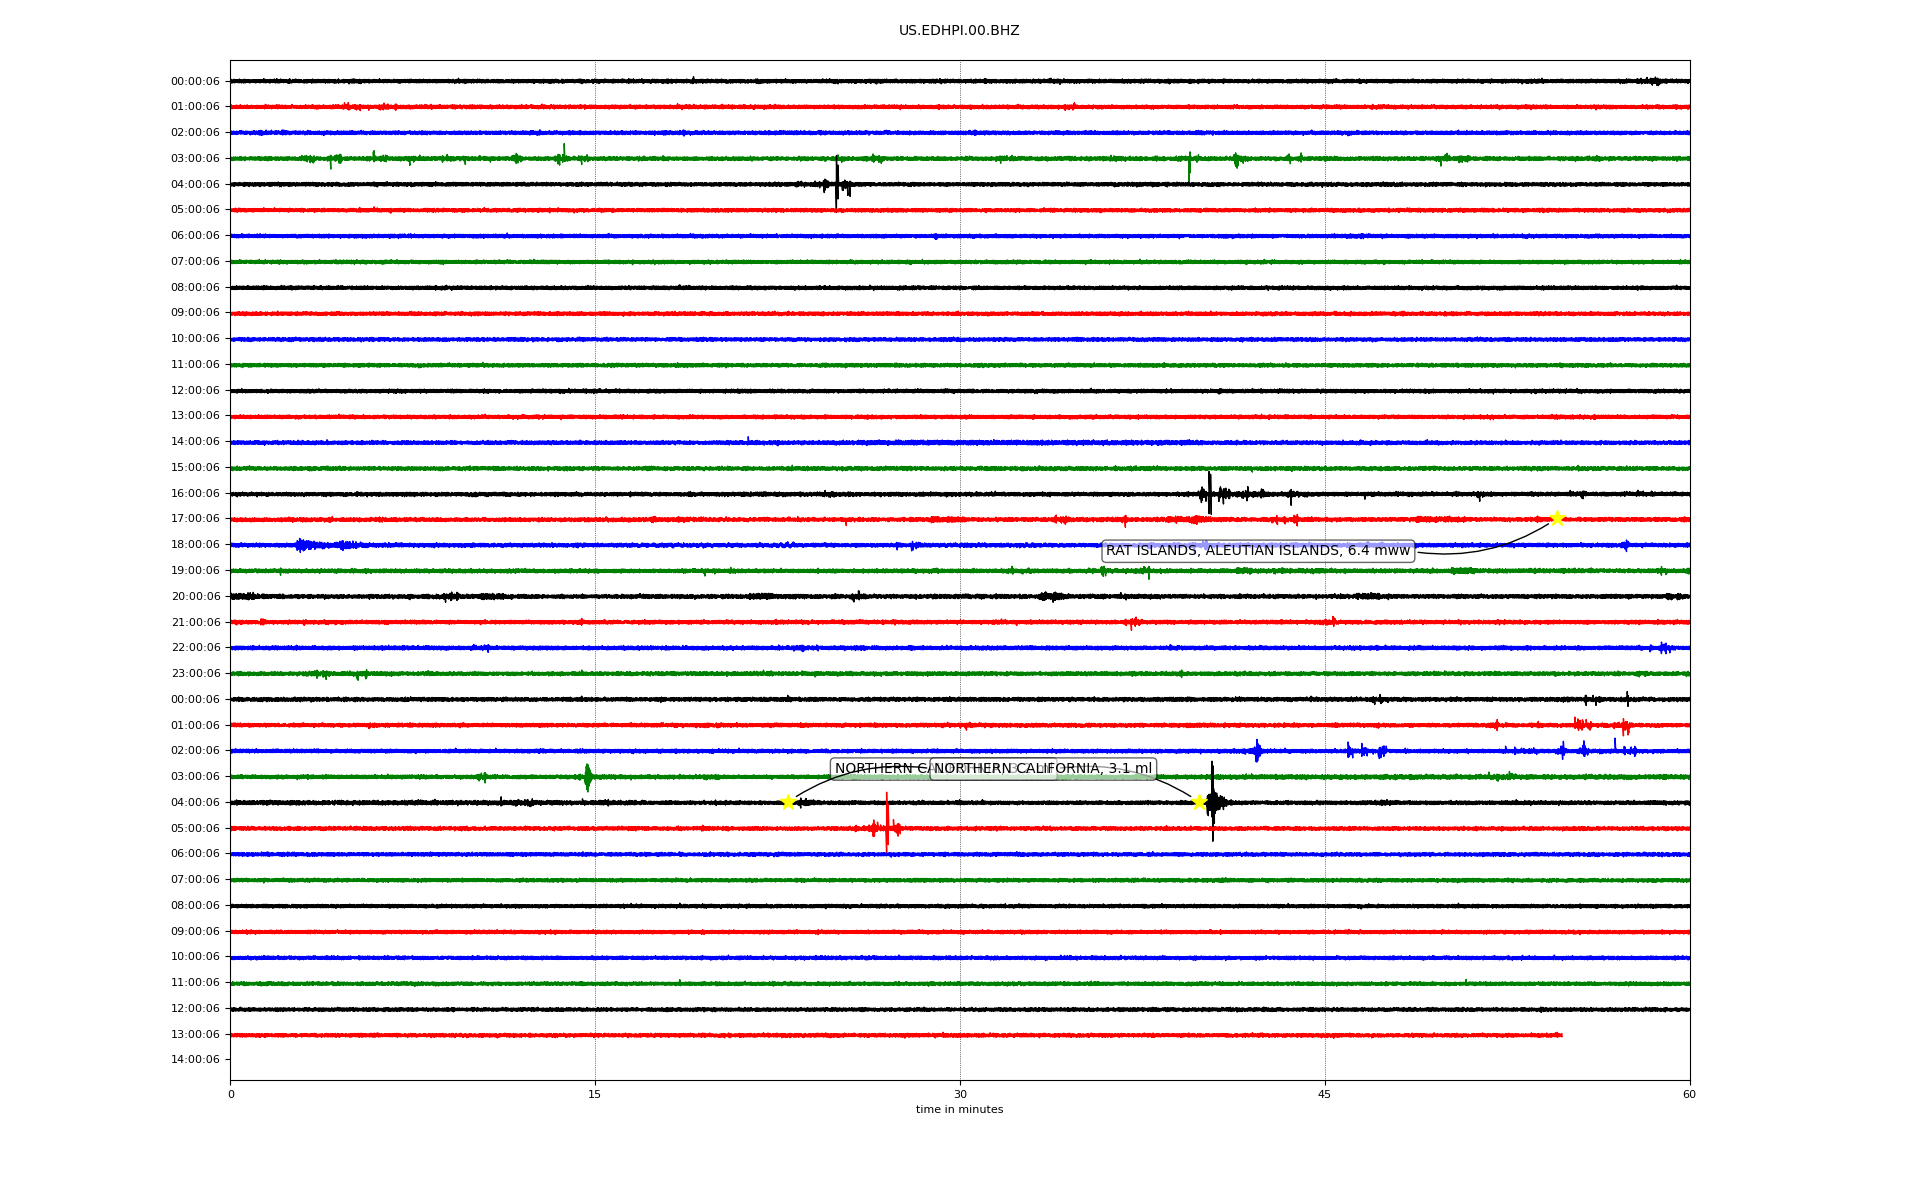Viewport: 1920px width, 1200px height.
Task: Click the 20:00:06 time label on the left axis
Action: pos(195,596)
